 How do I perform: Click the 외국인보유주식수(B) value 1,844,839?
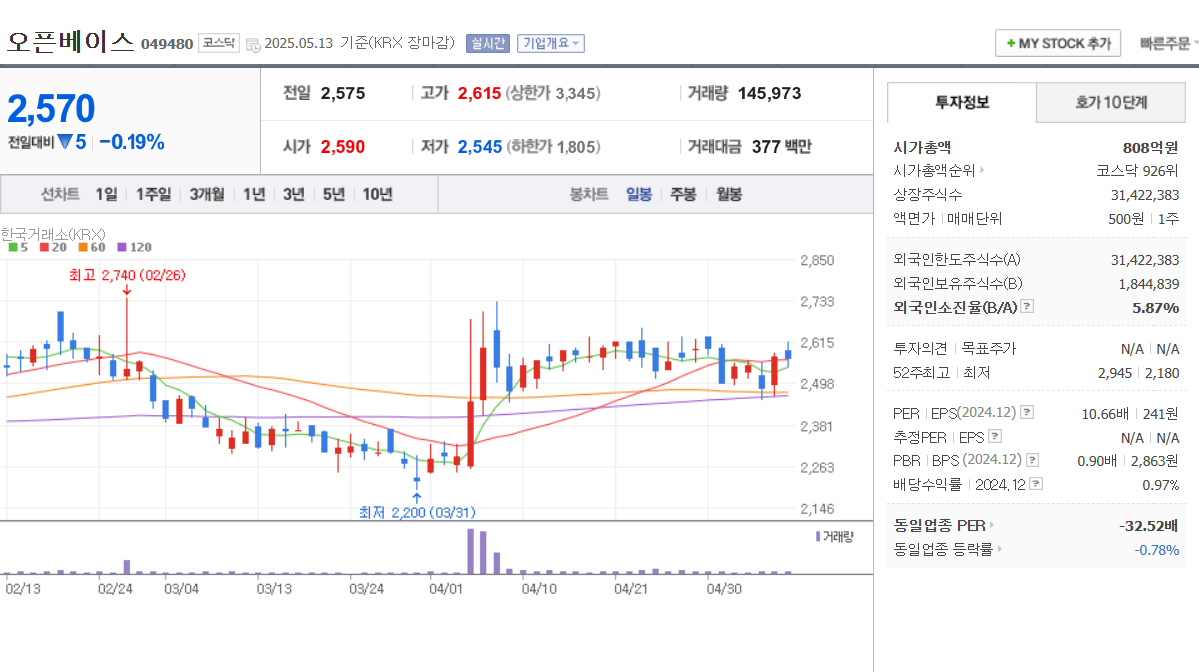[x=1149, y=284]
